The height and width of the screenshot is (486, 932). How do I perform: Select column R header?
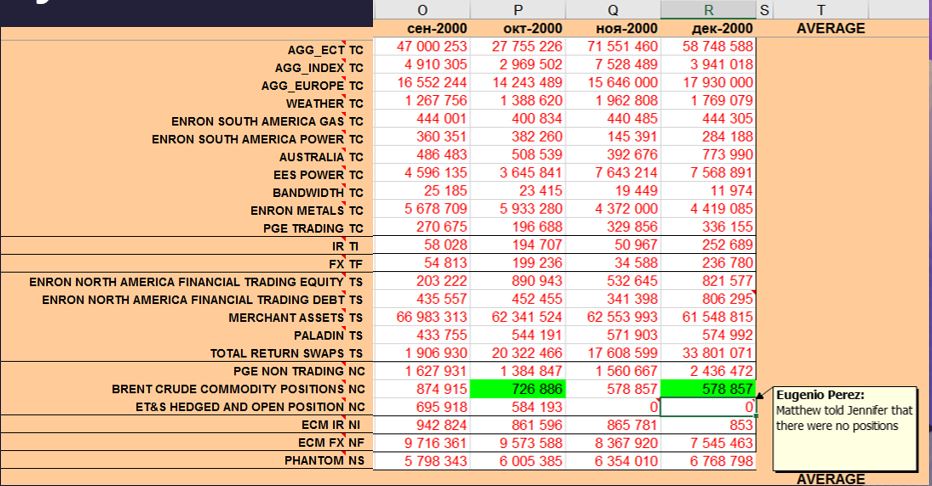[709, 10]
